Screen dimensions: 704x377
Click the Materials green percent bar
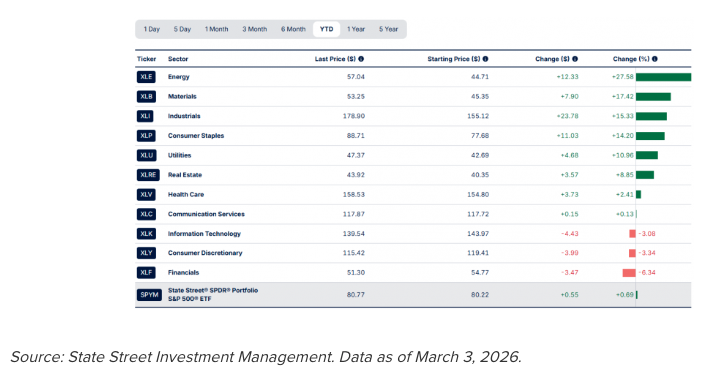[653, 96]
